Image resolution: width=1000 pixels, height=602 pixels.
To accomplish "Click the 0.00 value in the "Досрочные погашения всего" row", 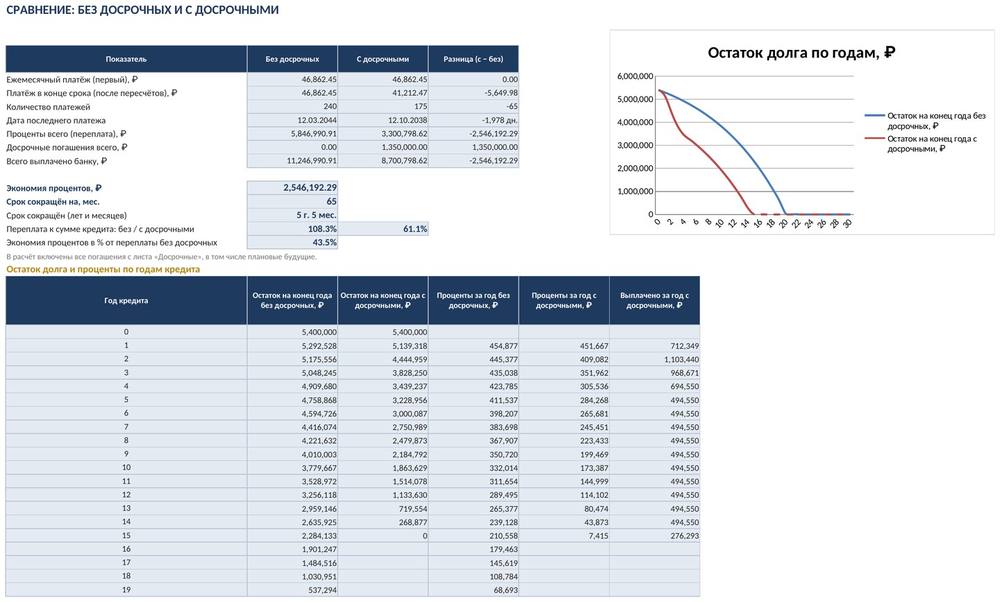I will [x=292, y=147].
